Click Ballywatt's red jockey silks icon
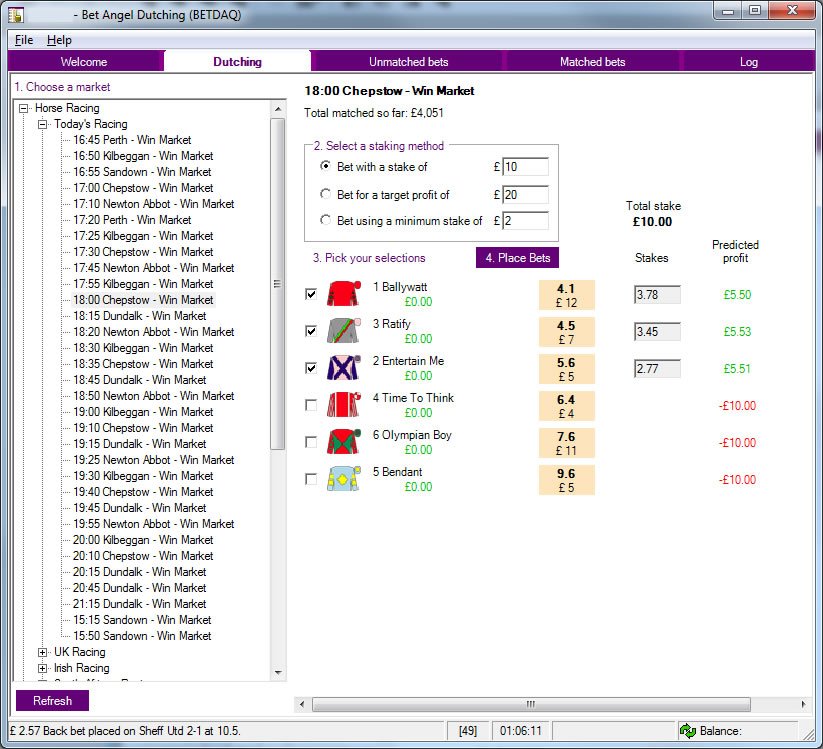 coord(343,294)
